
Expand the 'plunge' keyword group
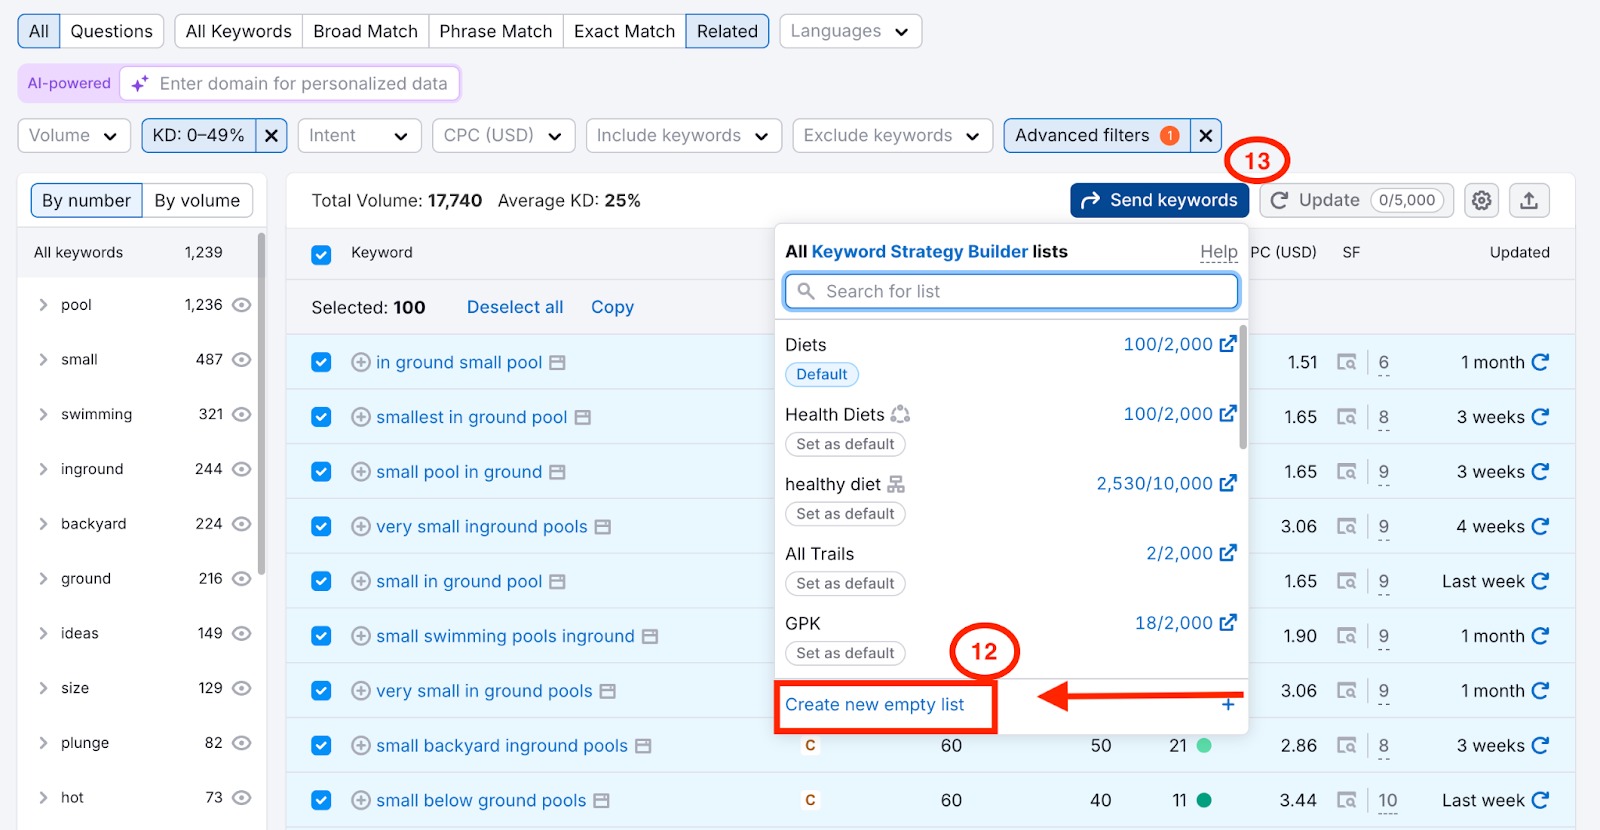pos(43,743)
